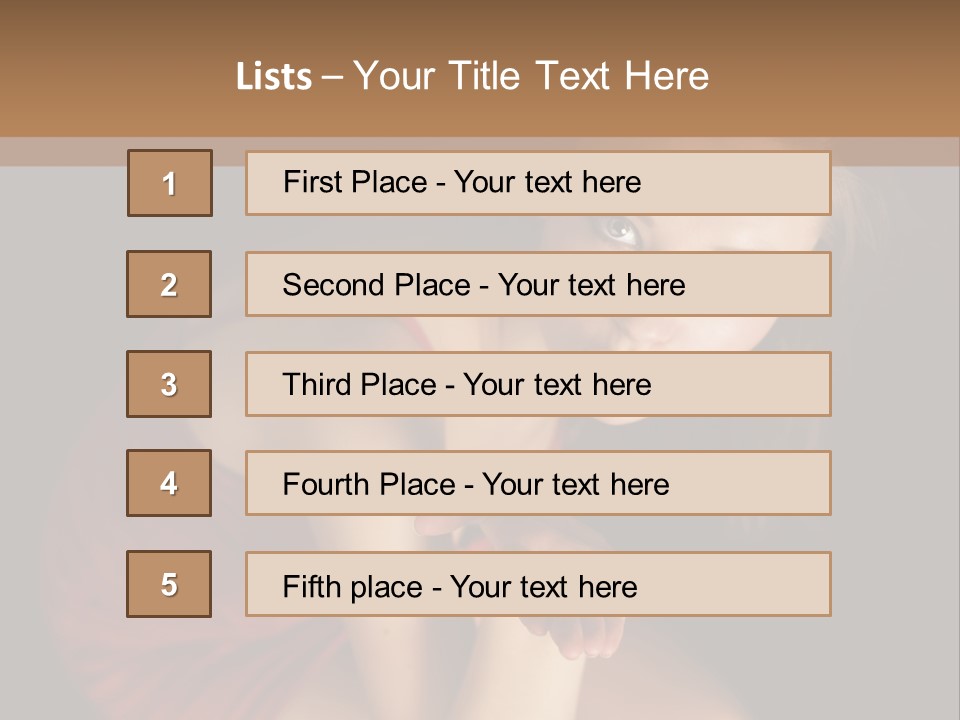The image size is (960, 720).
Task: Click the bold word Lists in title
Action: [274, 77]
